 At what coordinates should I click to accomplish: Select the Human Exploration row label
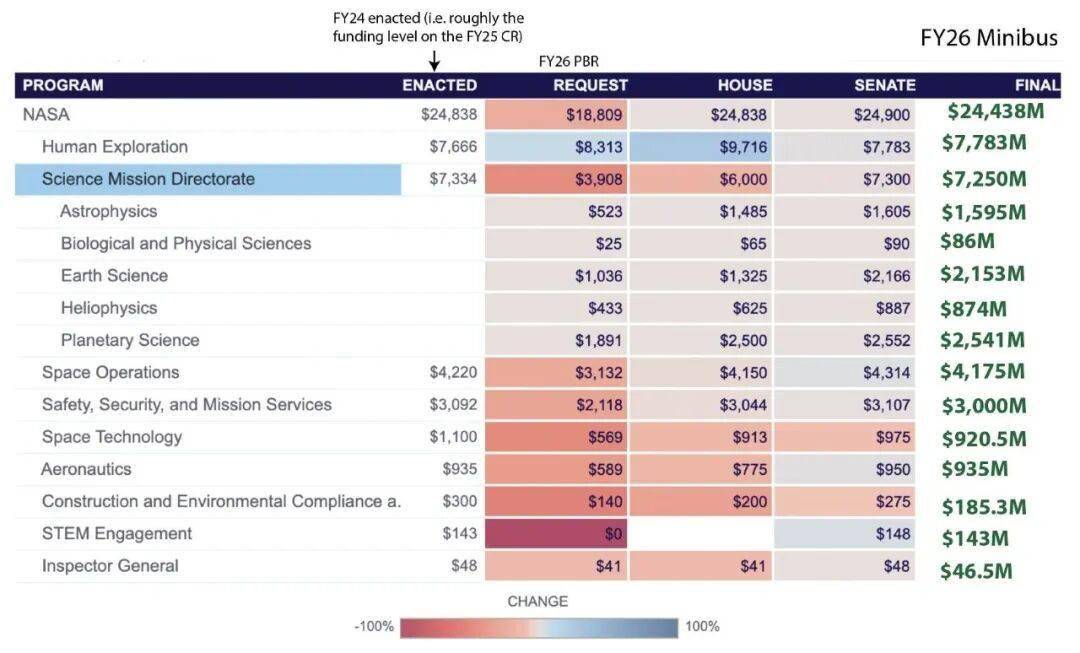pyautogui.click(x=115, y=147)
